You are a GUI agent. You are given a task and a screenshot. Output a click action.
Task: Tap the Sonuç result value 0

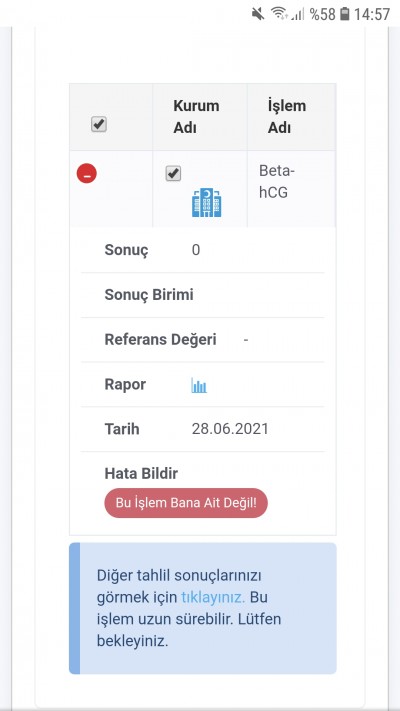tap(195, 250)
